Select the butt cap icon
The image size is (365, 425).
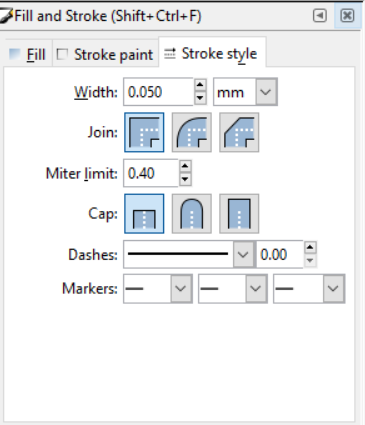coord(144,214)
